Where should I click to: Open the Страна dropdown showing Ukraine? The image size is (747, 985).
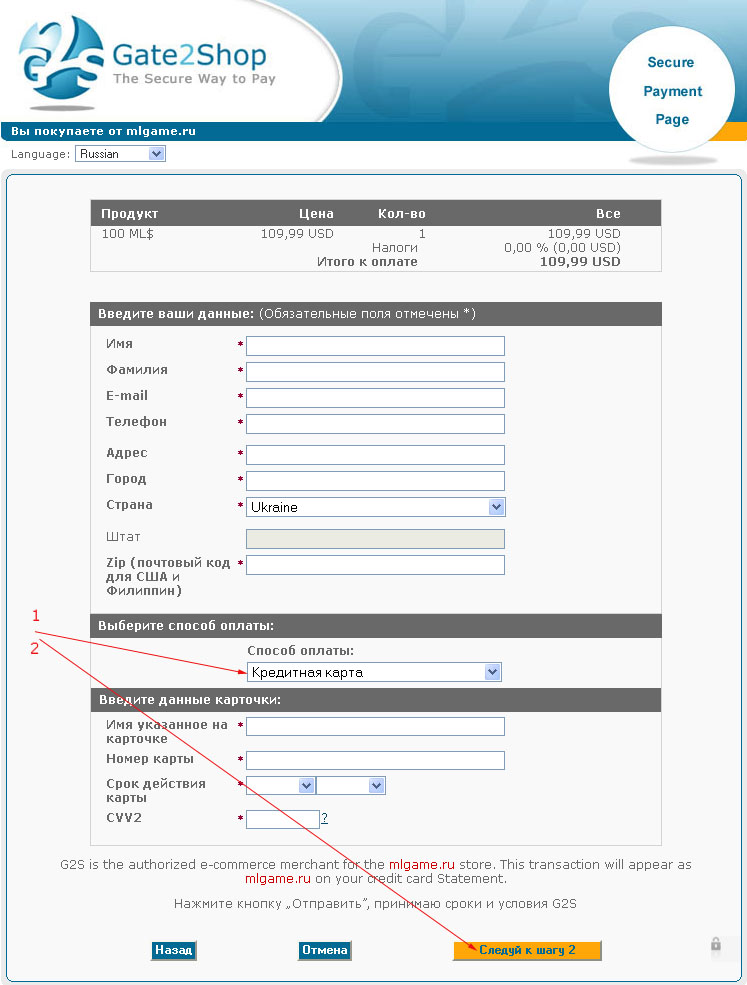pyautogui.click(x=375, y=507)
